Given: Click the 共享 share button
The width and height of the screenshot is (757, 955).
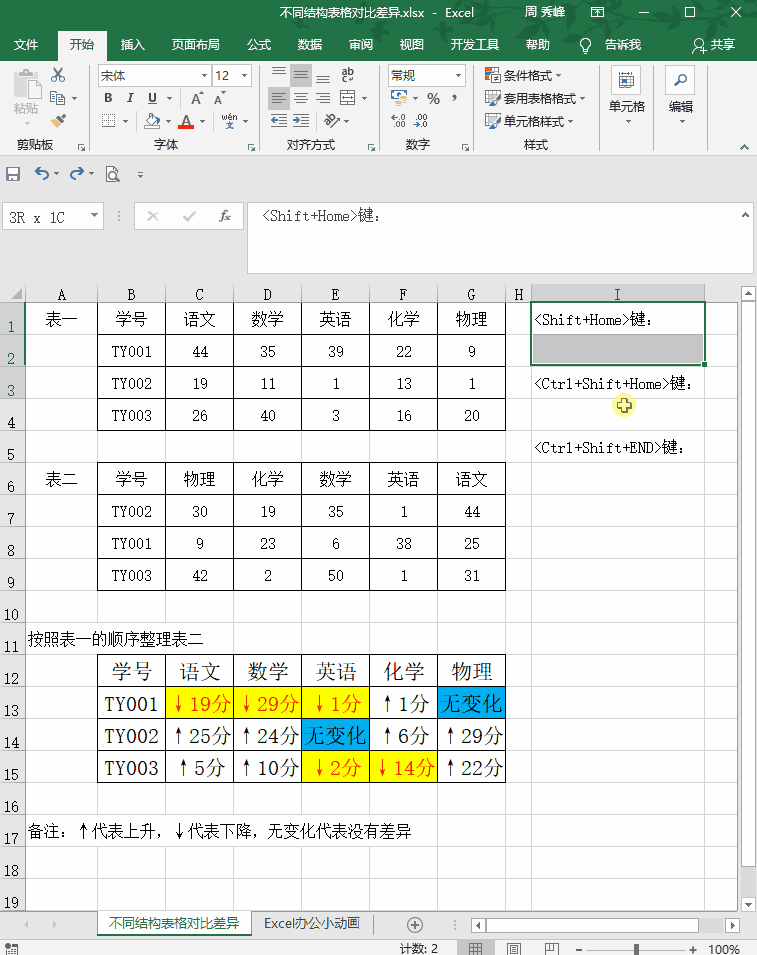Looking at the screenshot, I should pyautogui.click(x=714, y=45).
